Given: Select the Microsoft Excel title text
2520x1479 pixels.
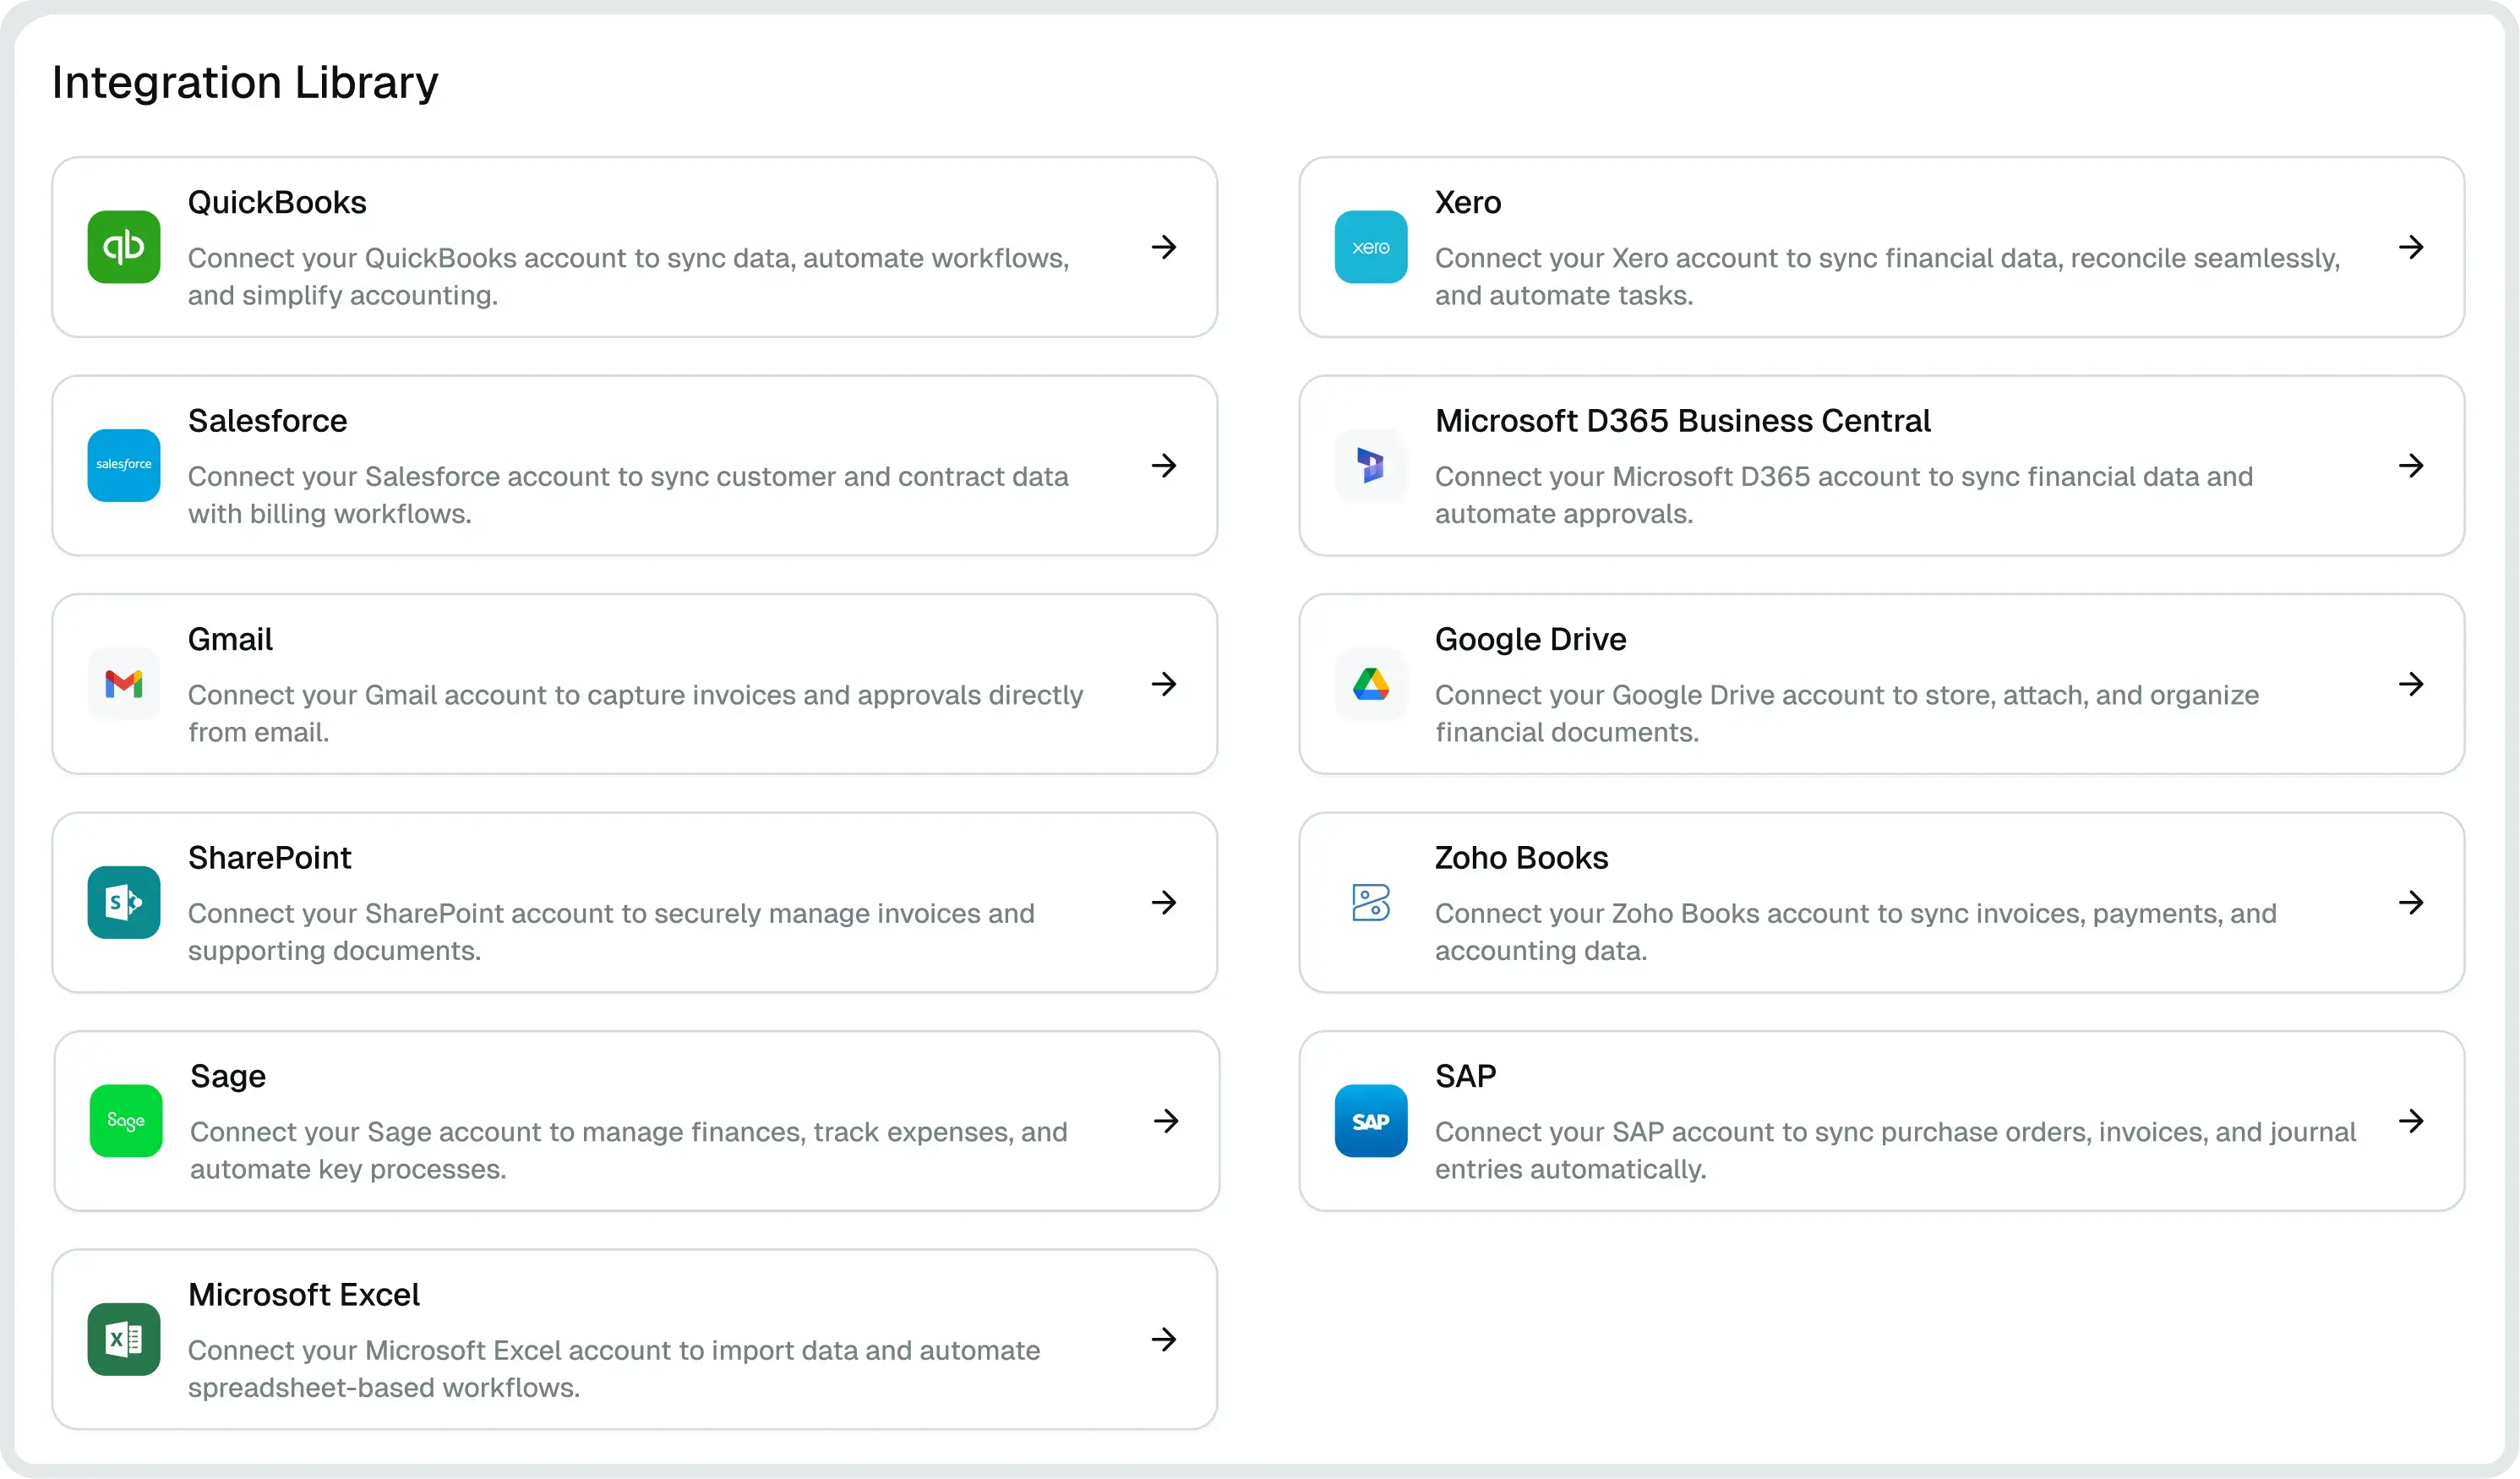Looking at the screenshot, I should click(x=303, y=1294).
